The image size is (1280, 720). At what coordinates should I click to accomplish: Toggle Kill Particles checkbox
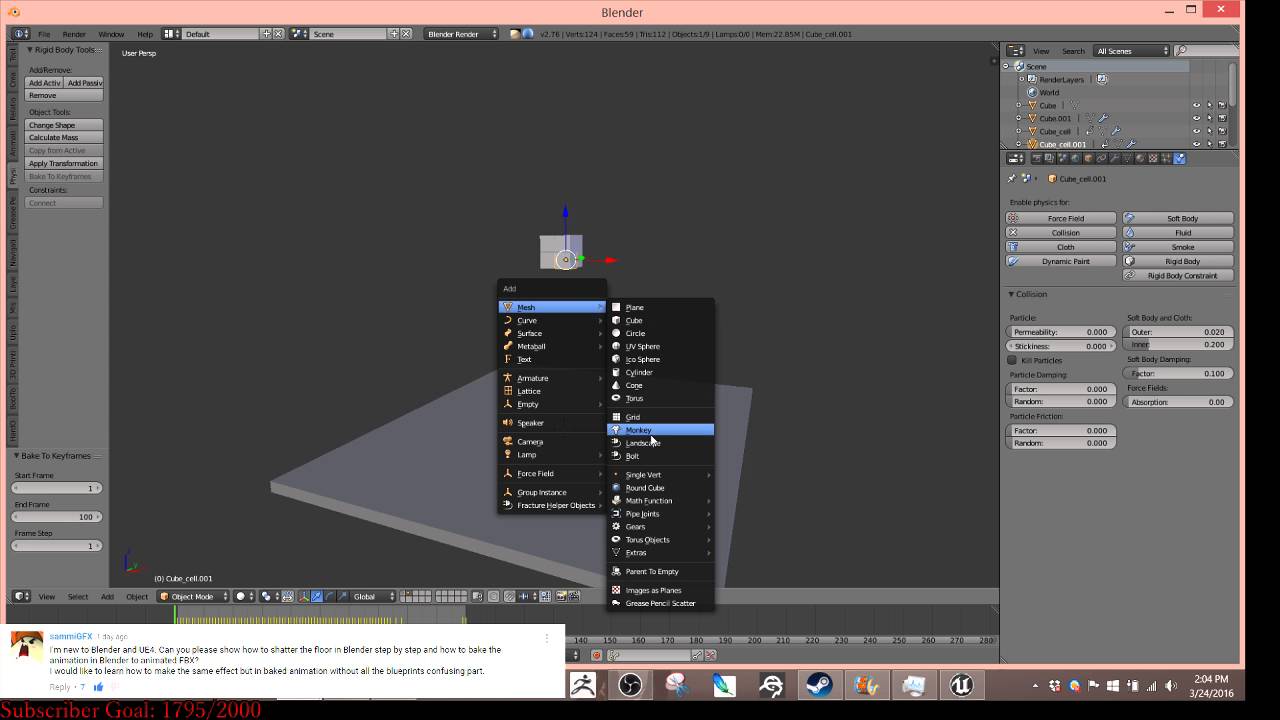pos(1012,360)
